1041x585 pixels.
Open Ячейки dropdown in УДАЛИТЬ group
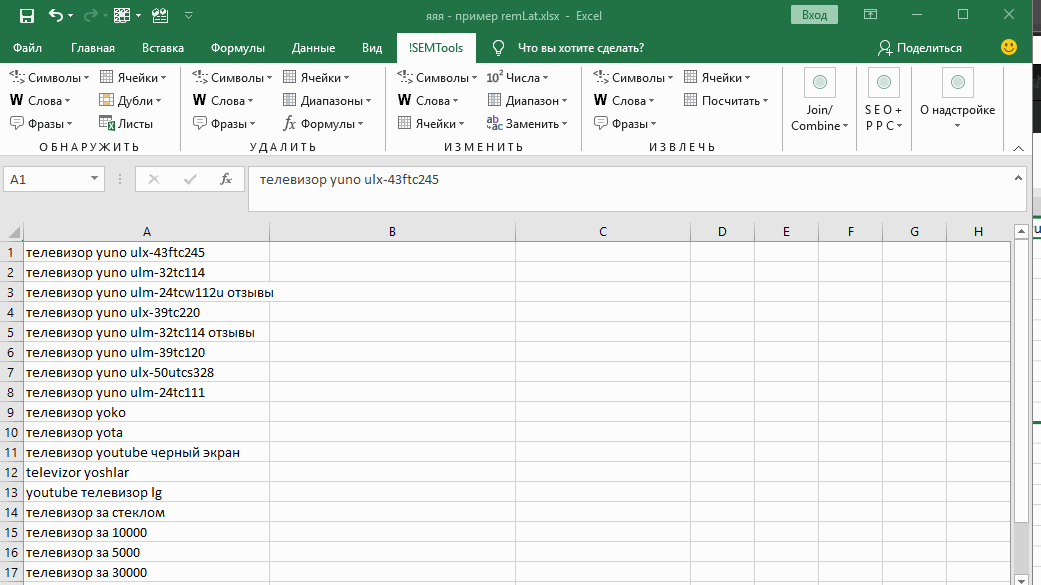(x=316, y=78)
